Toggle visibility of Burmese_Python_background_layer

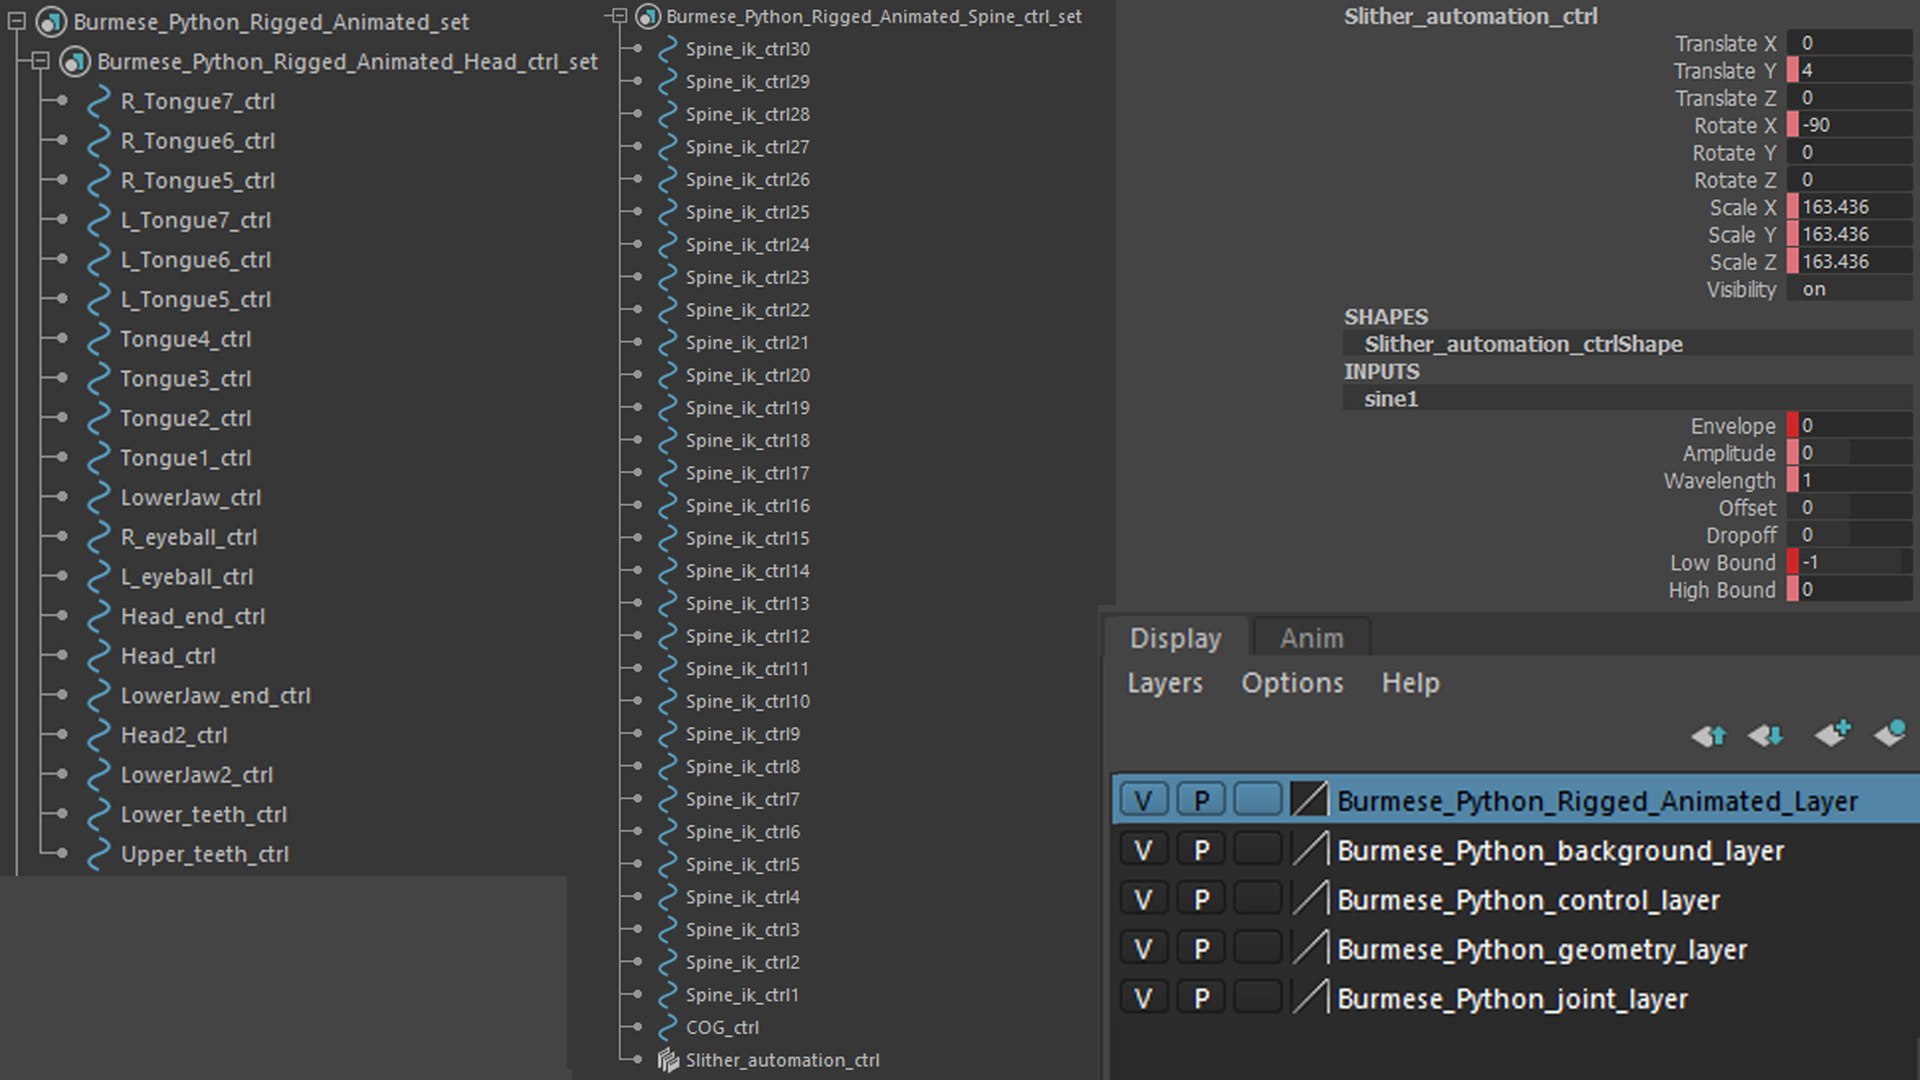[x=1143, y=850]
